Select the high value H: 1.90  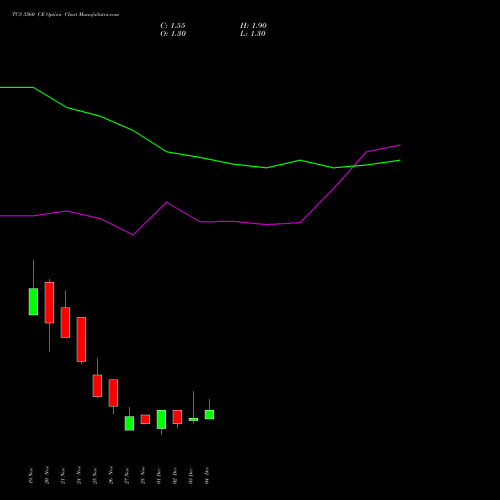tap(253, 26)
